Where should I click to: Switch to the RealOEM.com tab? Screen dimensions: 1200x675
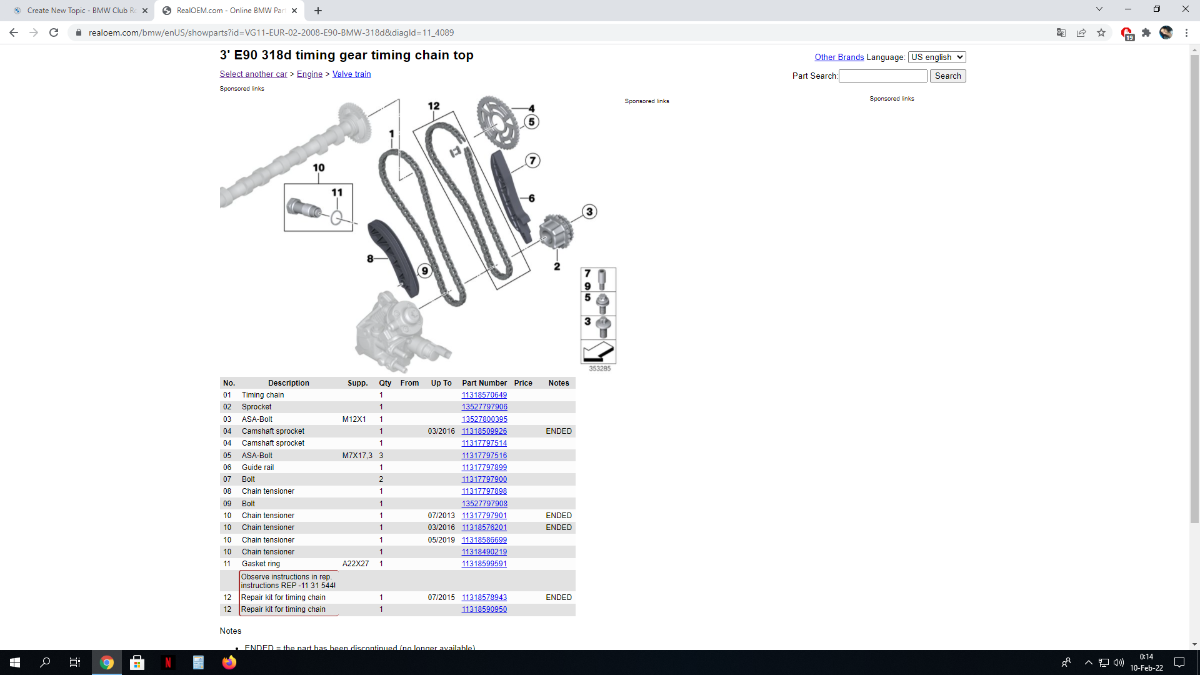[230, 10]
